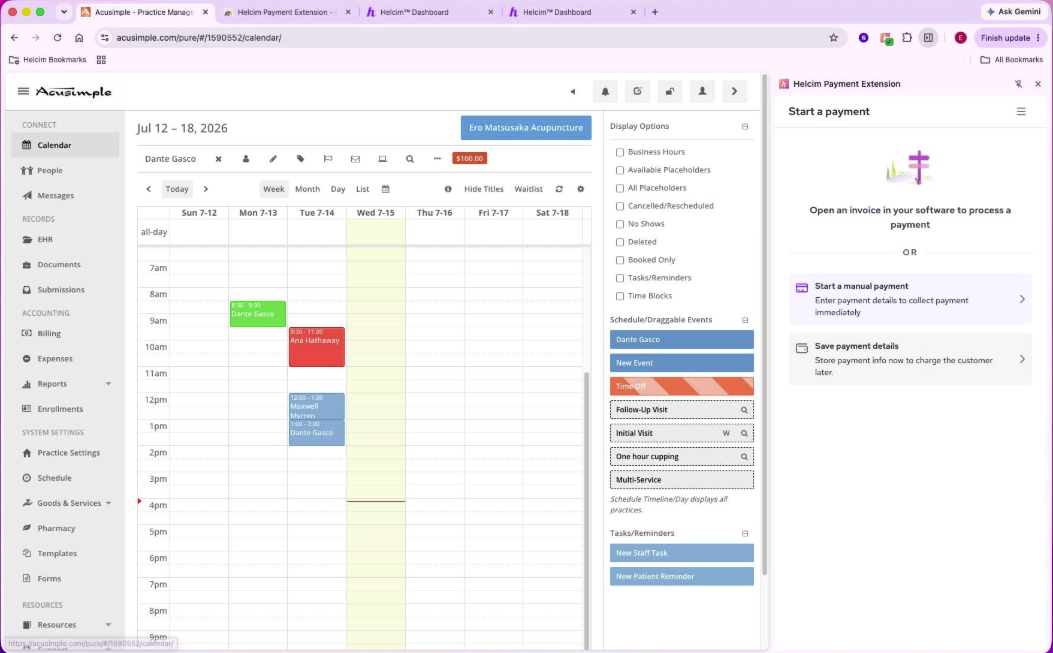Check the Booked Only option
Screen dimensions: 1053x653
(x=620, y=260)
